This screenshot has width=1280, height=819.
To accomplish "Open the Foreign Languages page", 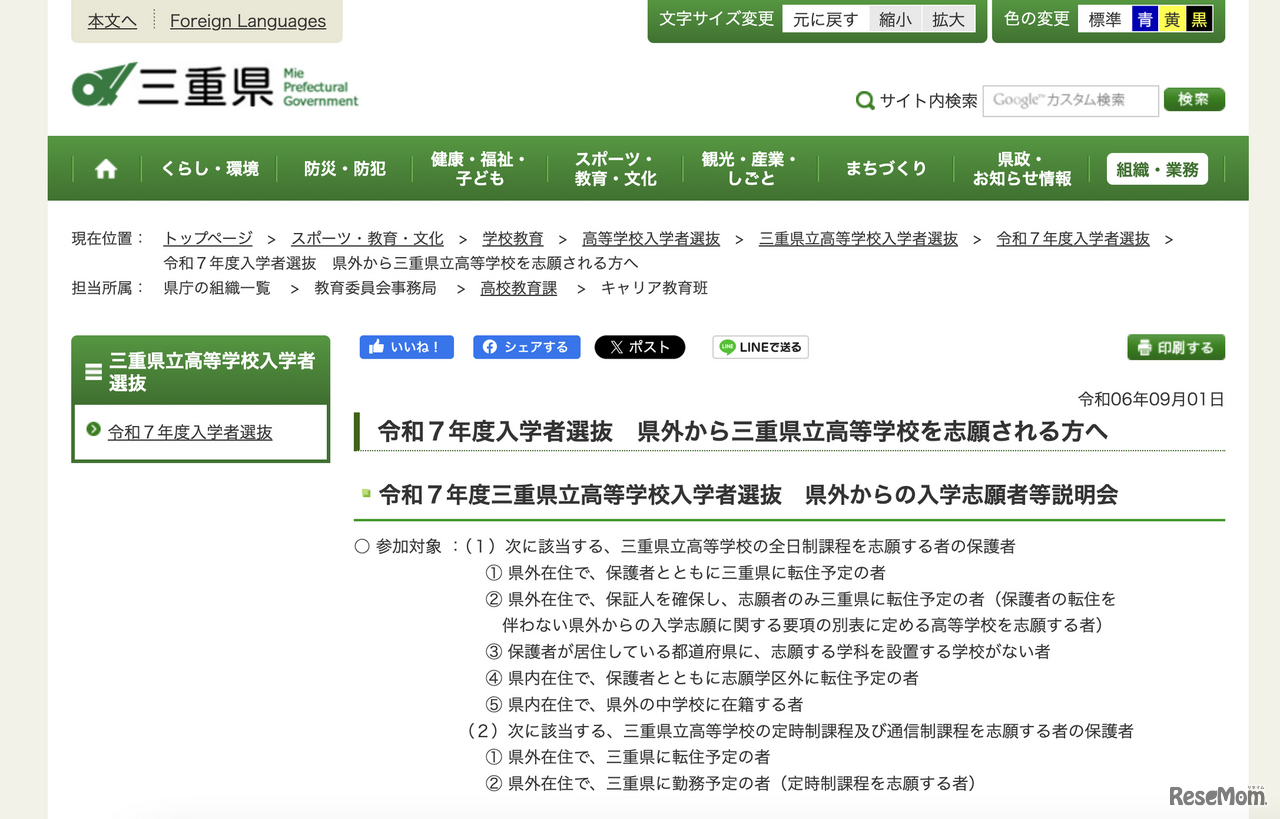I will (x=247, y=21).
